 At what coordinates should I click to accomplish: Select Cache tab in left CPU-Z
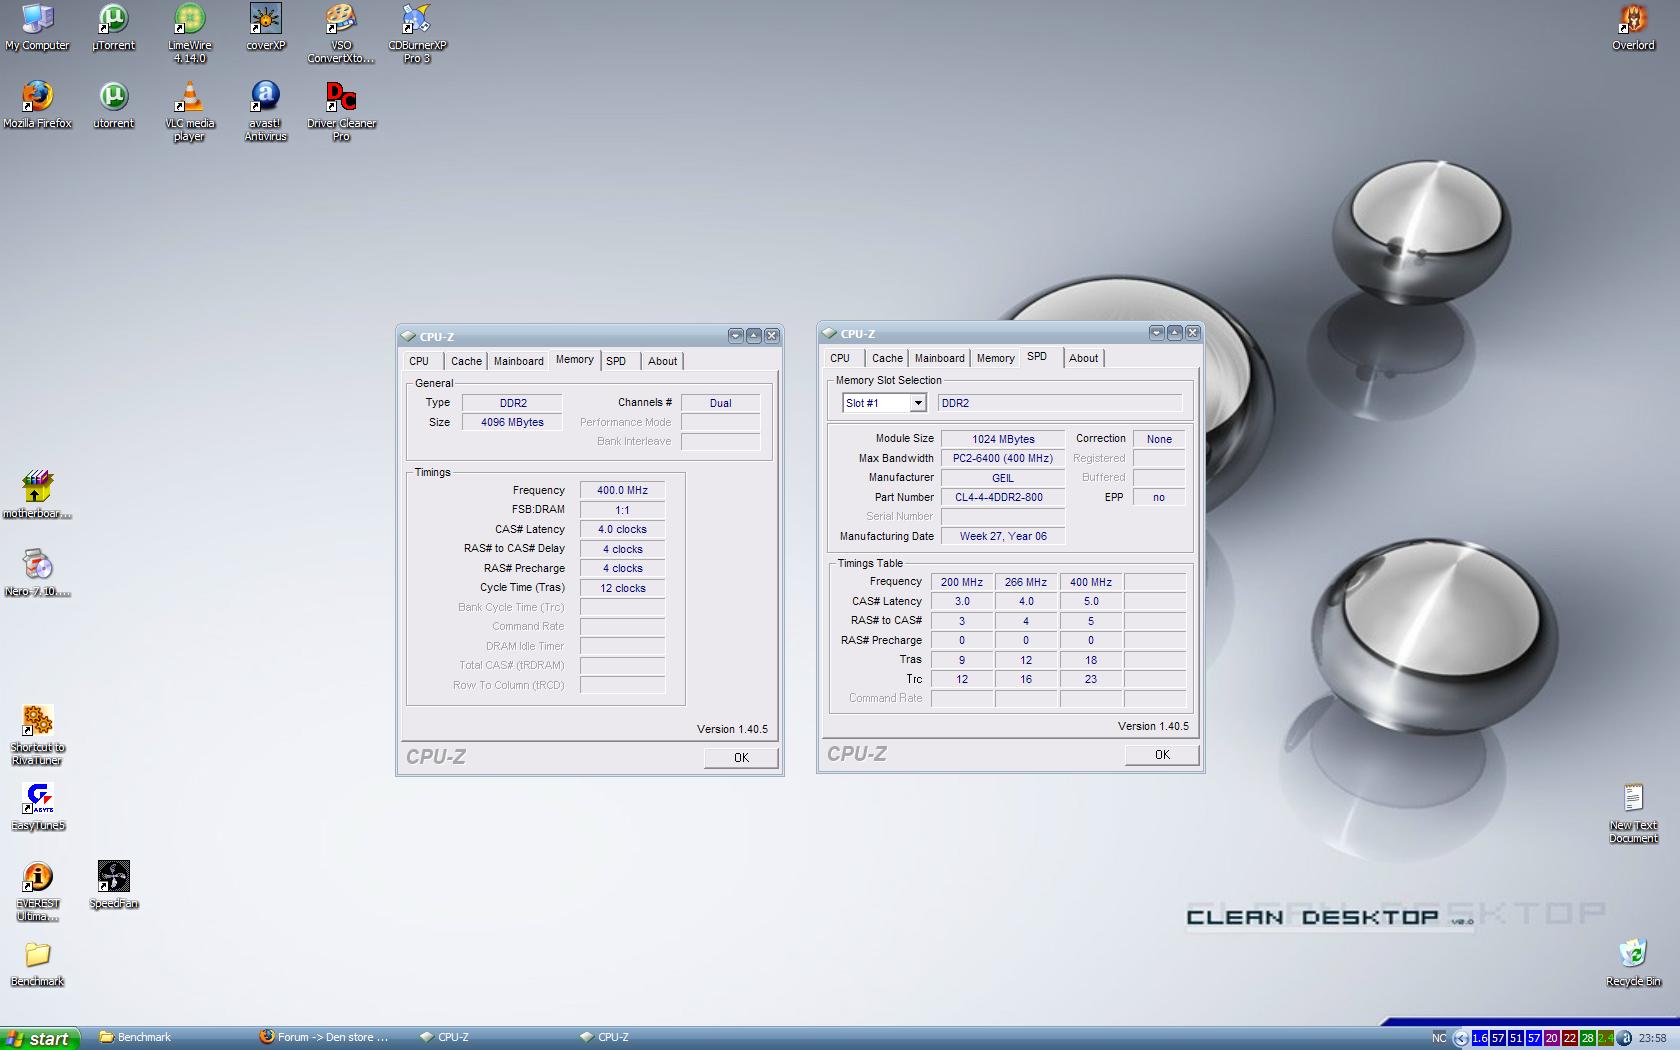click(x=466, y=361)
